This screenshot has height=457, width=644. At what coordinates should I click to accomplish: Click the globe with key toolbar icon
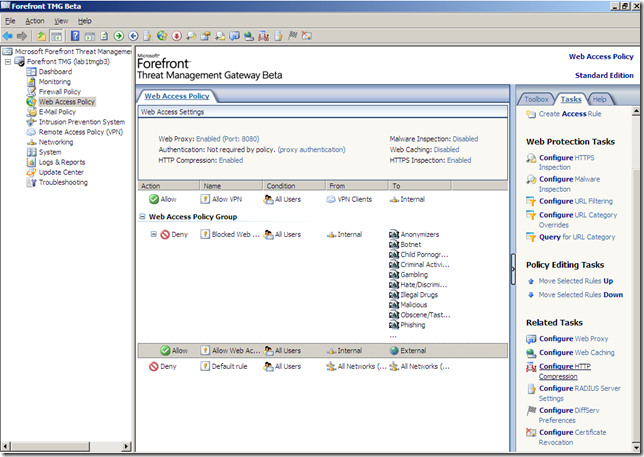click(x=162, y=36)
